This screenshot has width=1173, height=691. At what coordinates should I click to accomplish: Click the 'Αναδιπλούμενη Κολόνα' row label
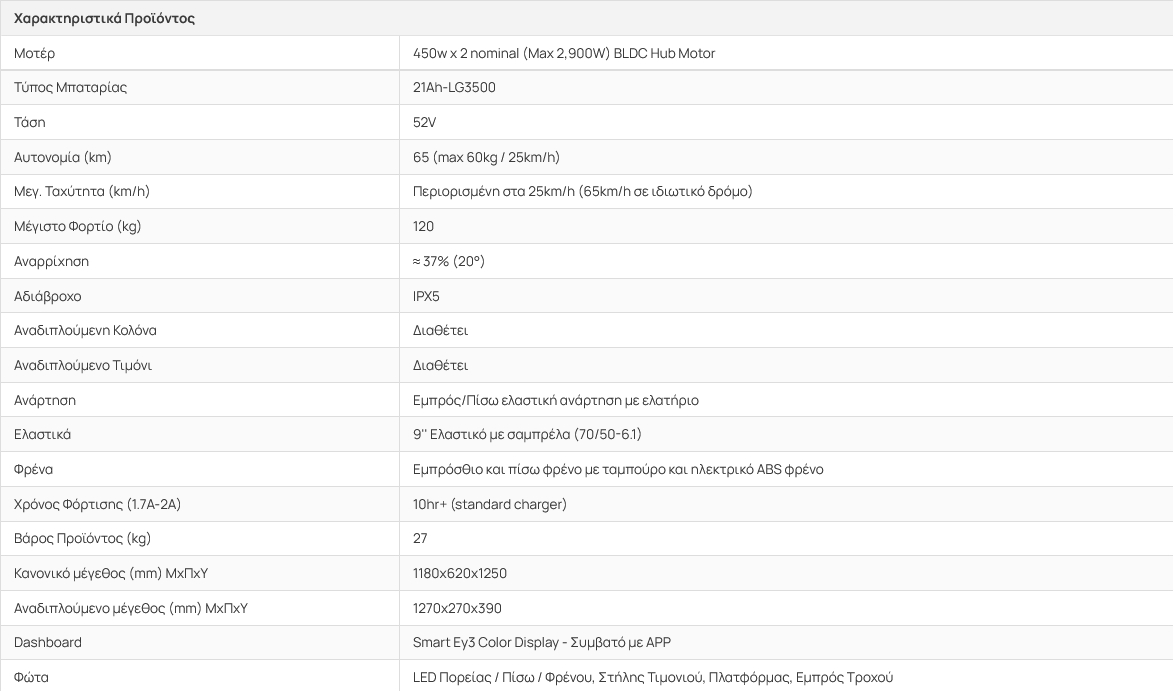[85, 330]
